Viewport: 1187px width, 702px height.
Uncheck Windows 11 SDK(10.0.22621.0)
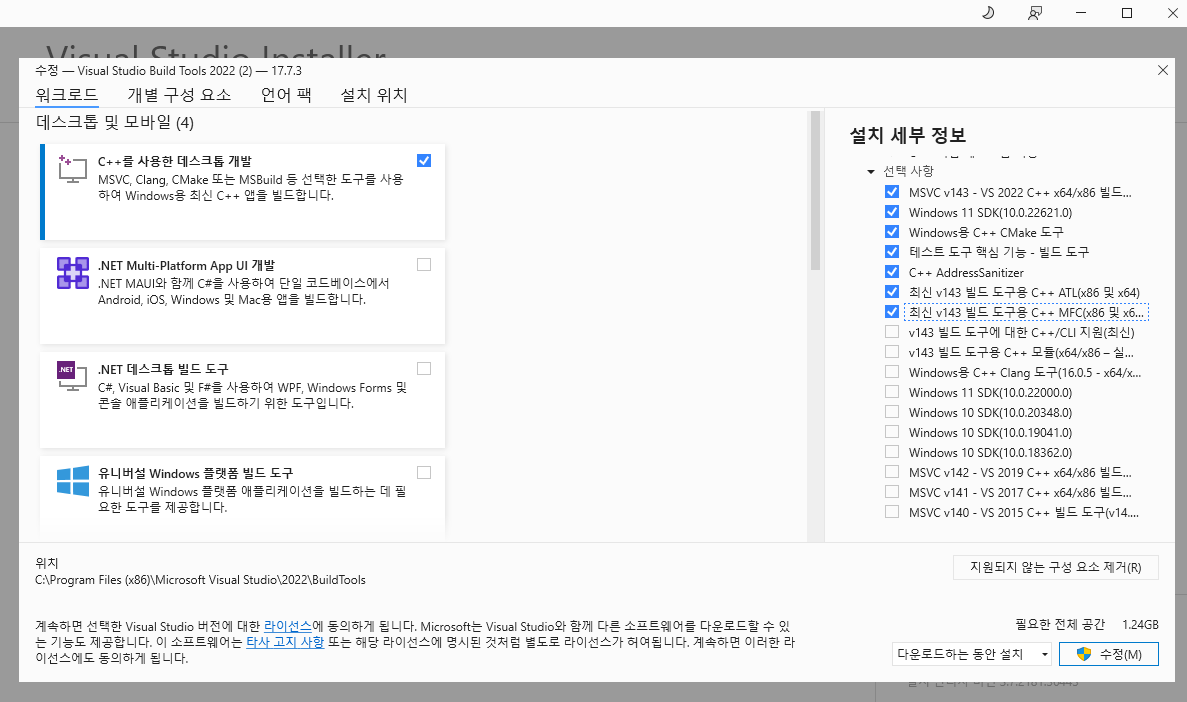(892, 212)
